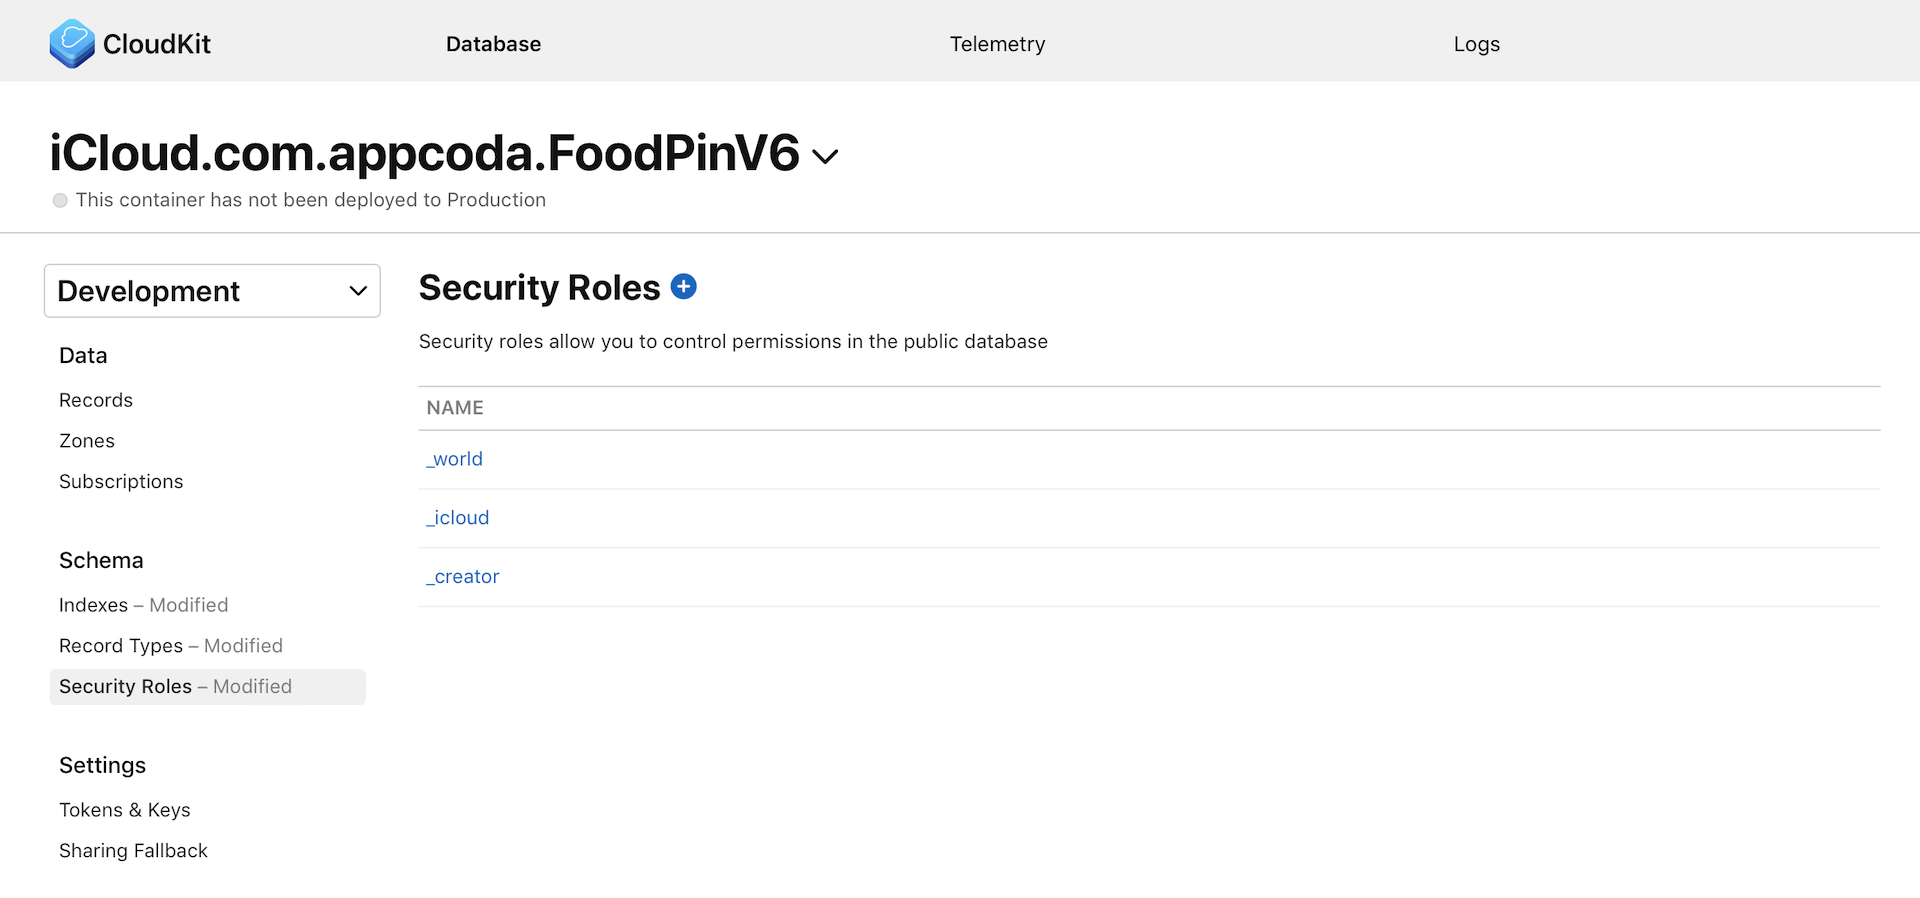This screenshot has width=1920, height=898.
Task: Click the blue plus icon beside Security Roles
Action: pyautogui.click(x=684, y=286)
